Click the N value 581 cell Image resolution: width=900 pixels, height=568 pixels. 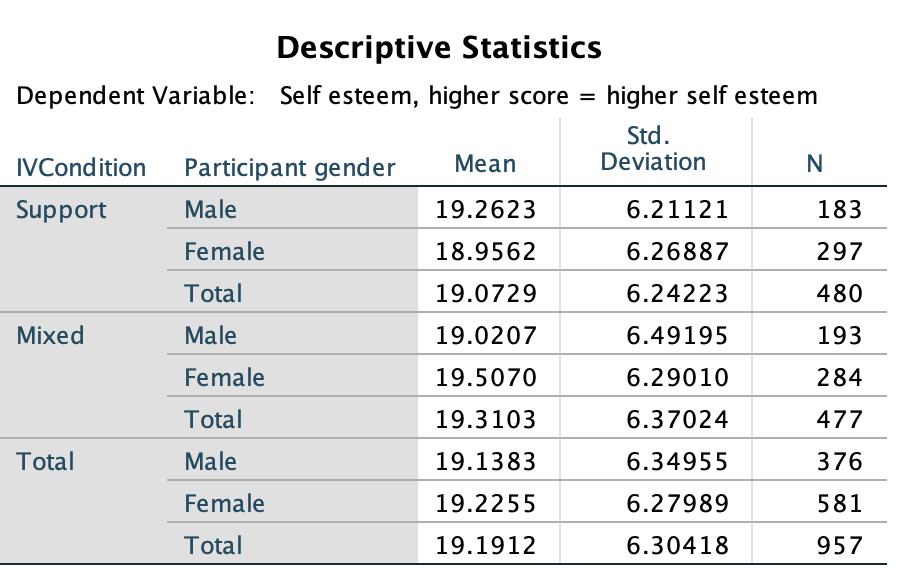tap(840, 503)
